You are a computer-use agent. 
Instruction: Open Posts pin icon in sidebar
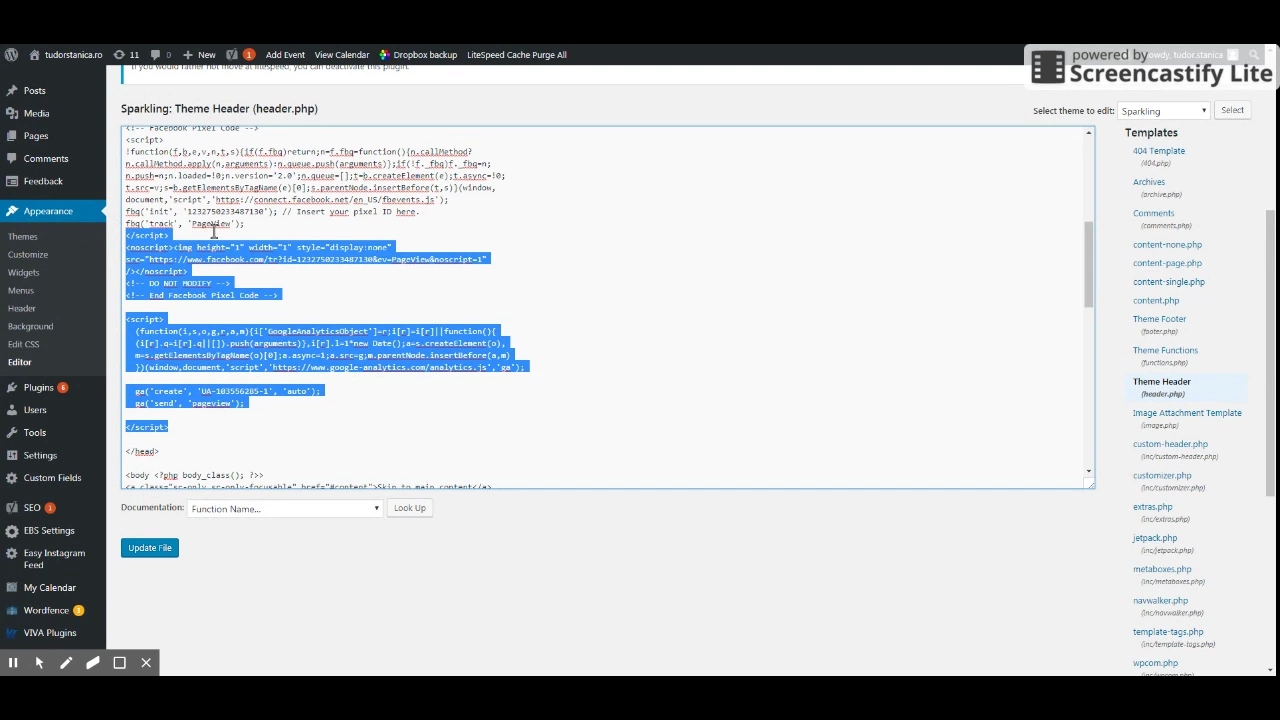12,91
